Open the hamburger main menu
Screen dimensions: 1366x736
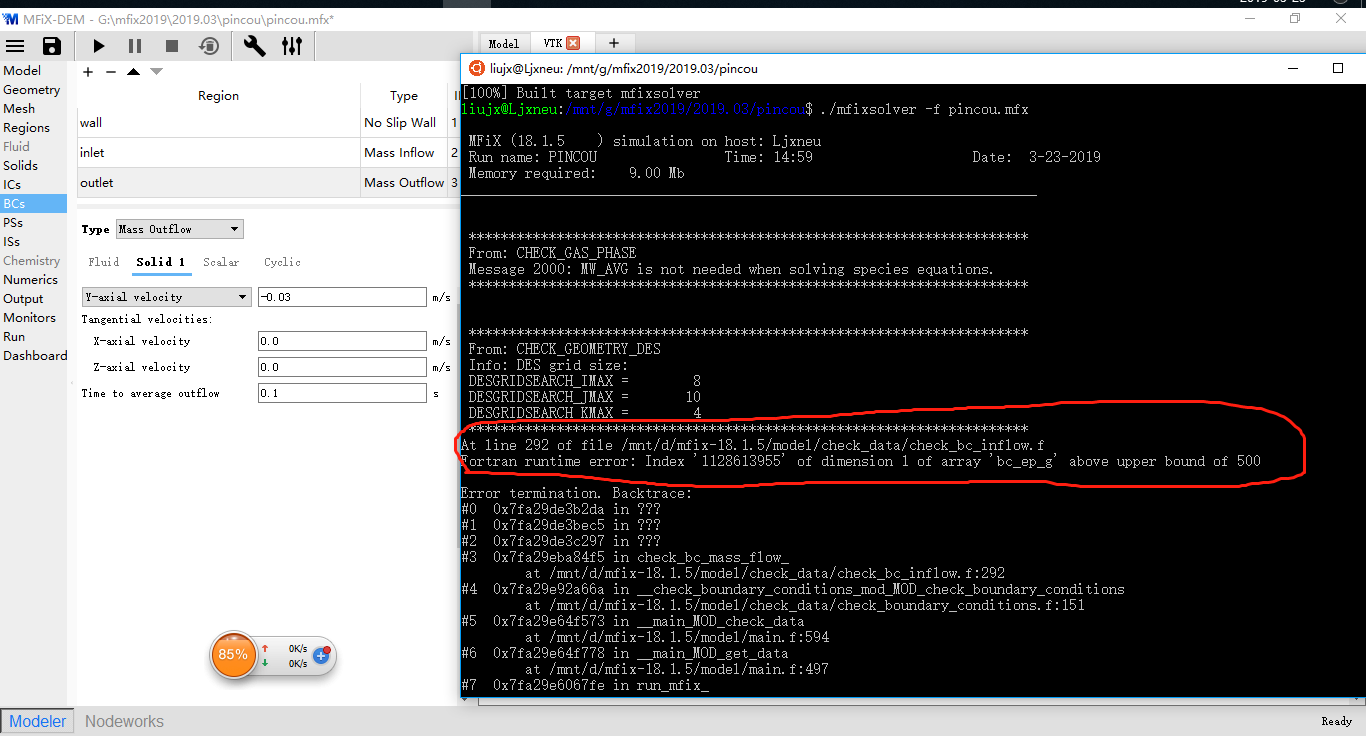(16, 46)
